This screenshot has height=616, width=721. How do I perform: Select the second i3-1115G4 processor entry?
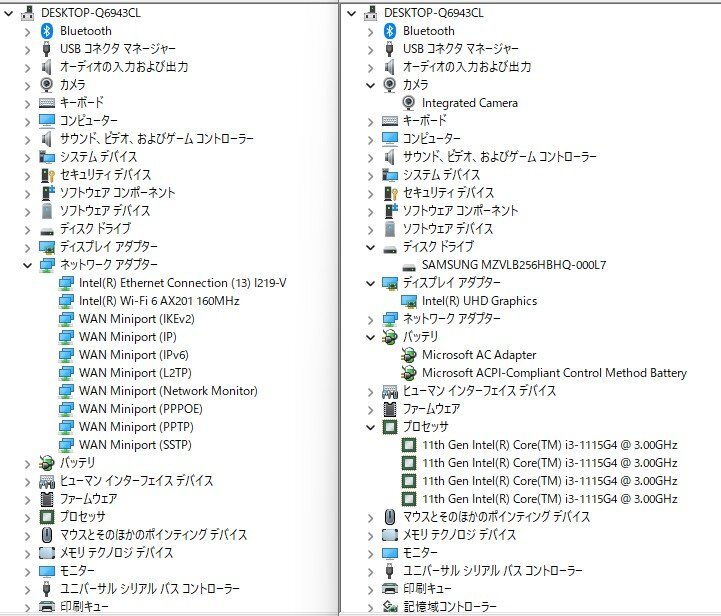coord(550,463)
